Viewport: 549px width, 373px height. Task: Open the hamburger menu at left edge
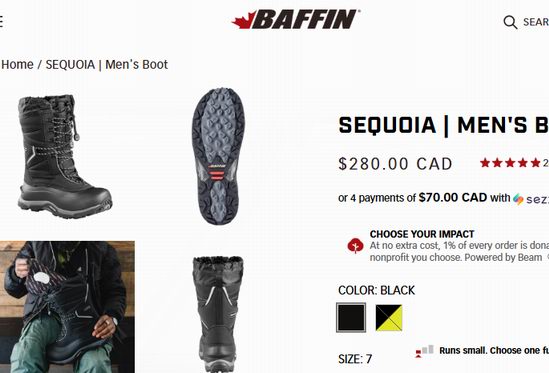pos(1,22)
